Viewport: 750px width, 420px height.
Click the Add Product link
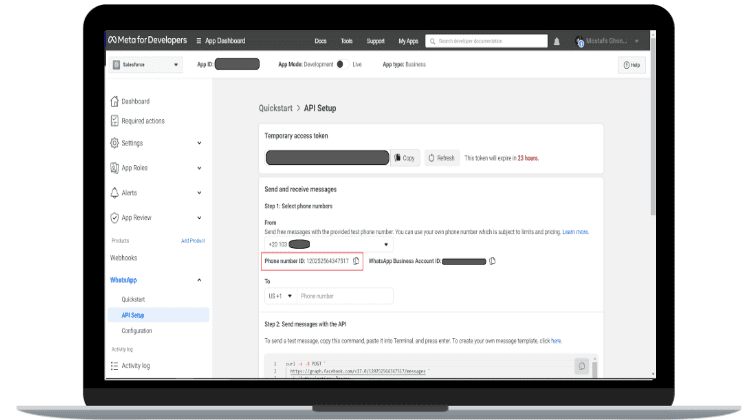pyautogui.click(x=193, y=241)
